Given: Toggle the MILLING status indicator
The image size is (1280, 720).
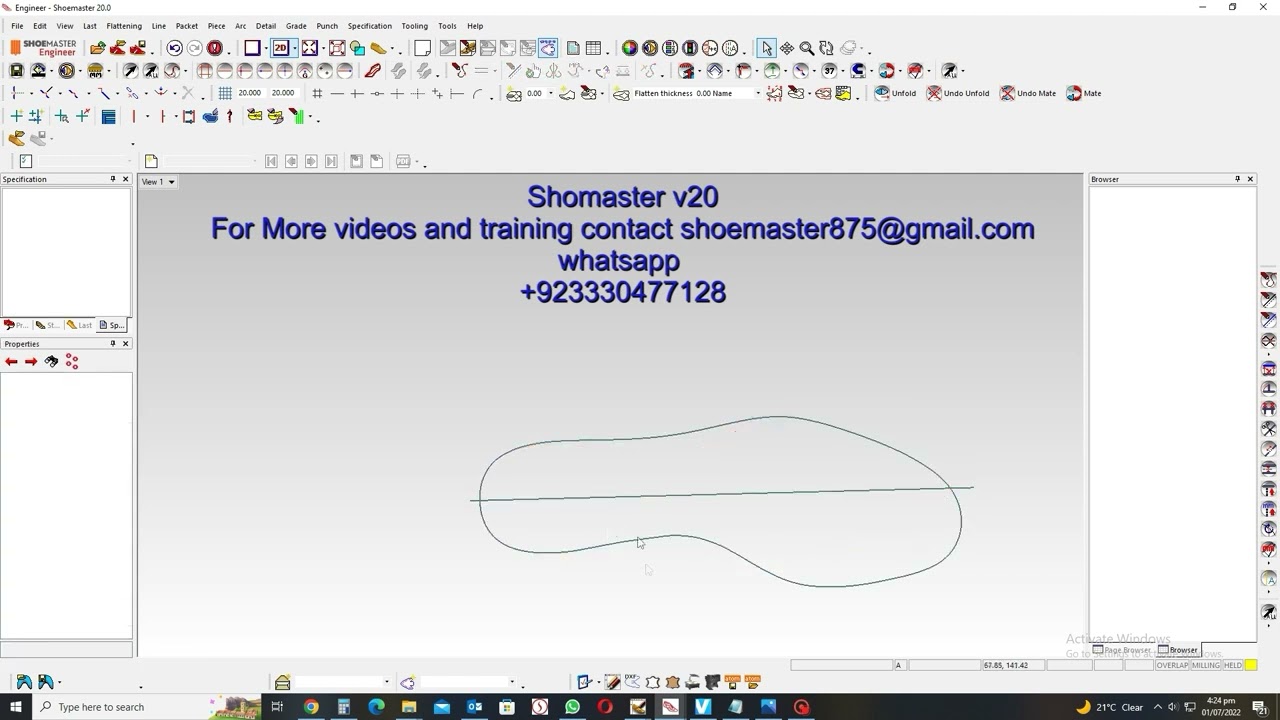Looking at the screenshot, I should 1205,665.
